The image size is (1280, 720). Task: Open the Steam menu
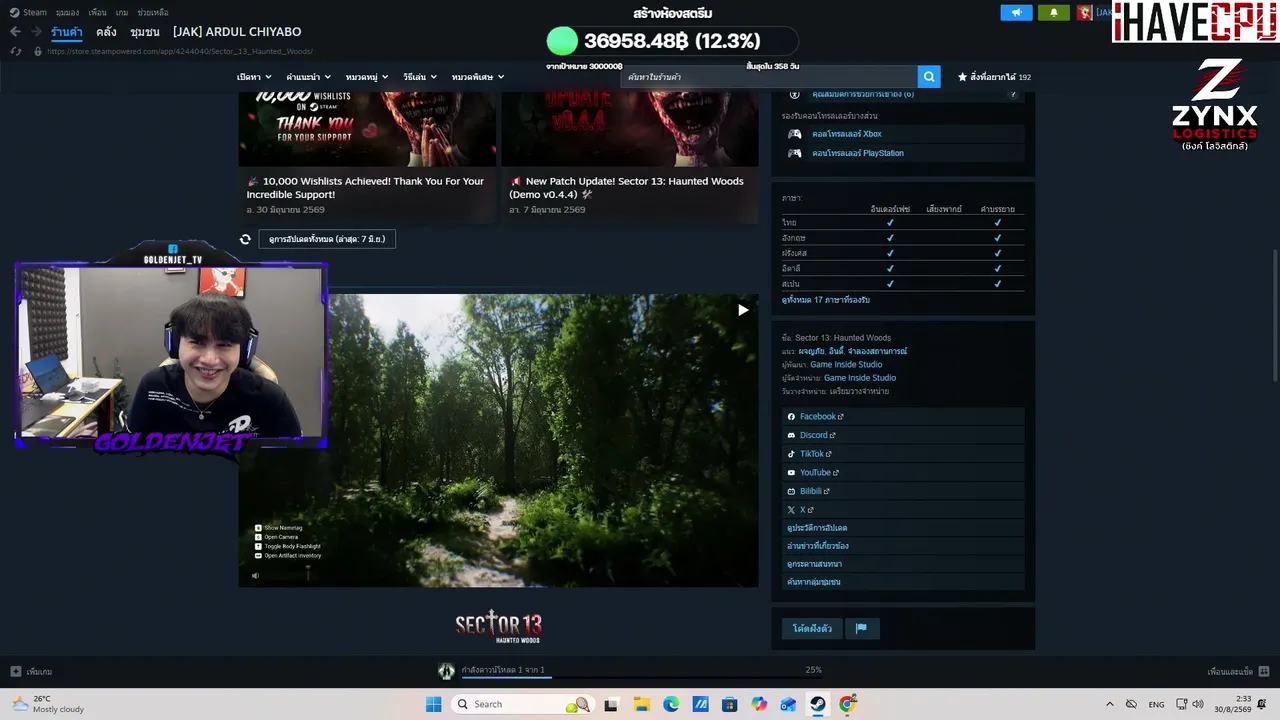click(x=35, y=13)
